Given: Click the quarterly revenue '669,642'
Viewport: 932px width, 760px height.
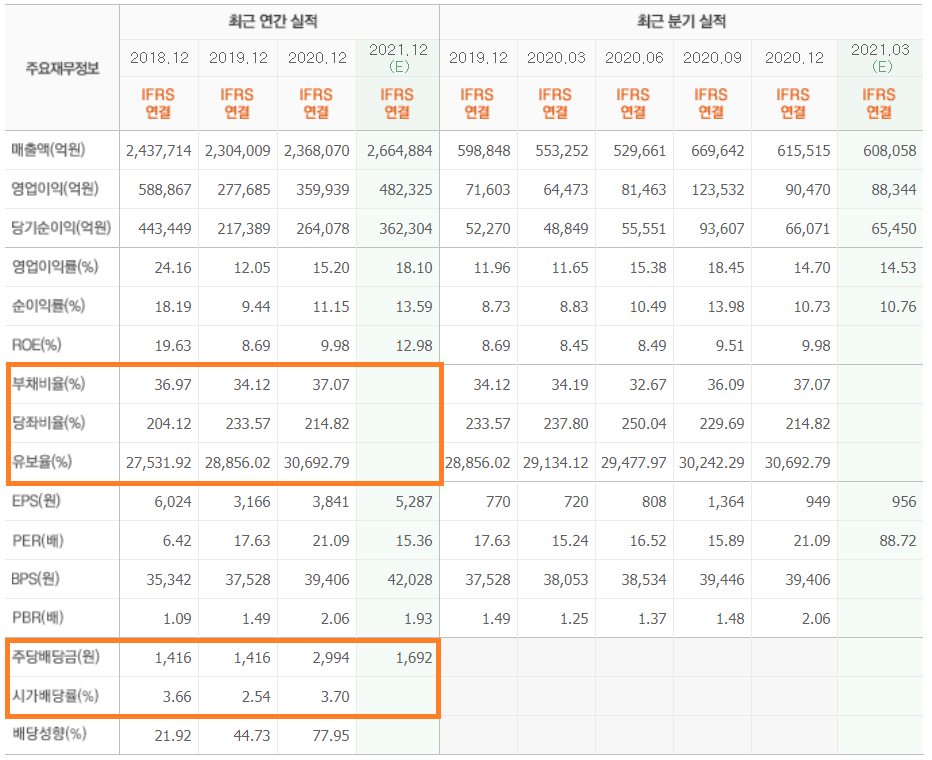Looking at the screenshot, I should (x=717, y=151).
